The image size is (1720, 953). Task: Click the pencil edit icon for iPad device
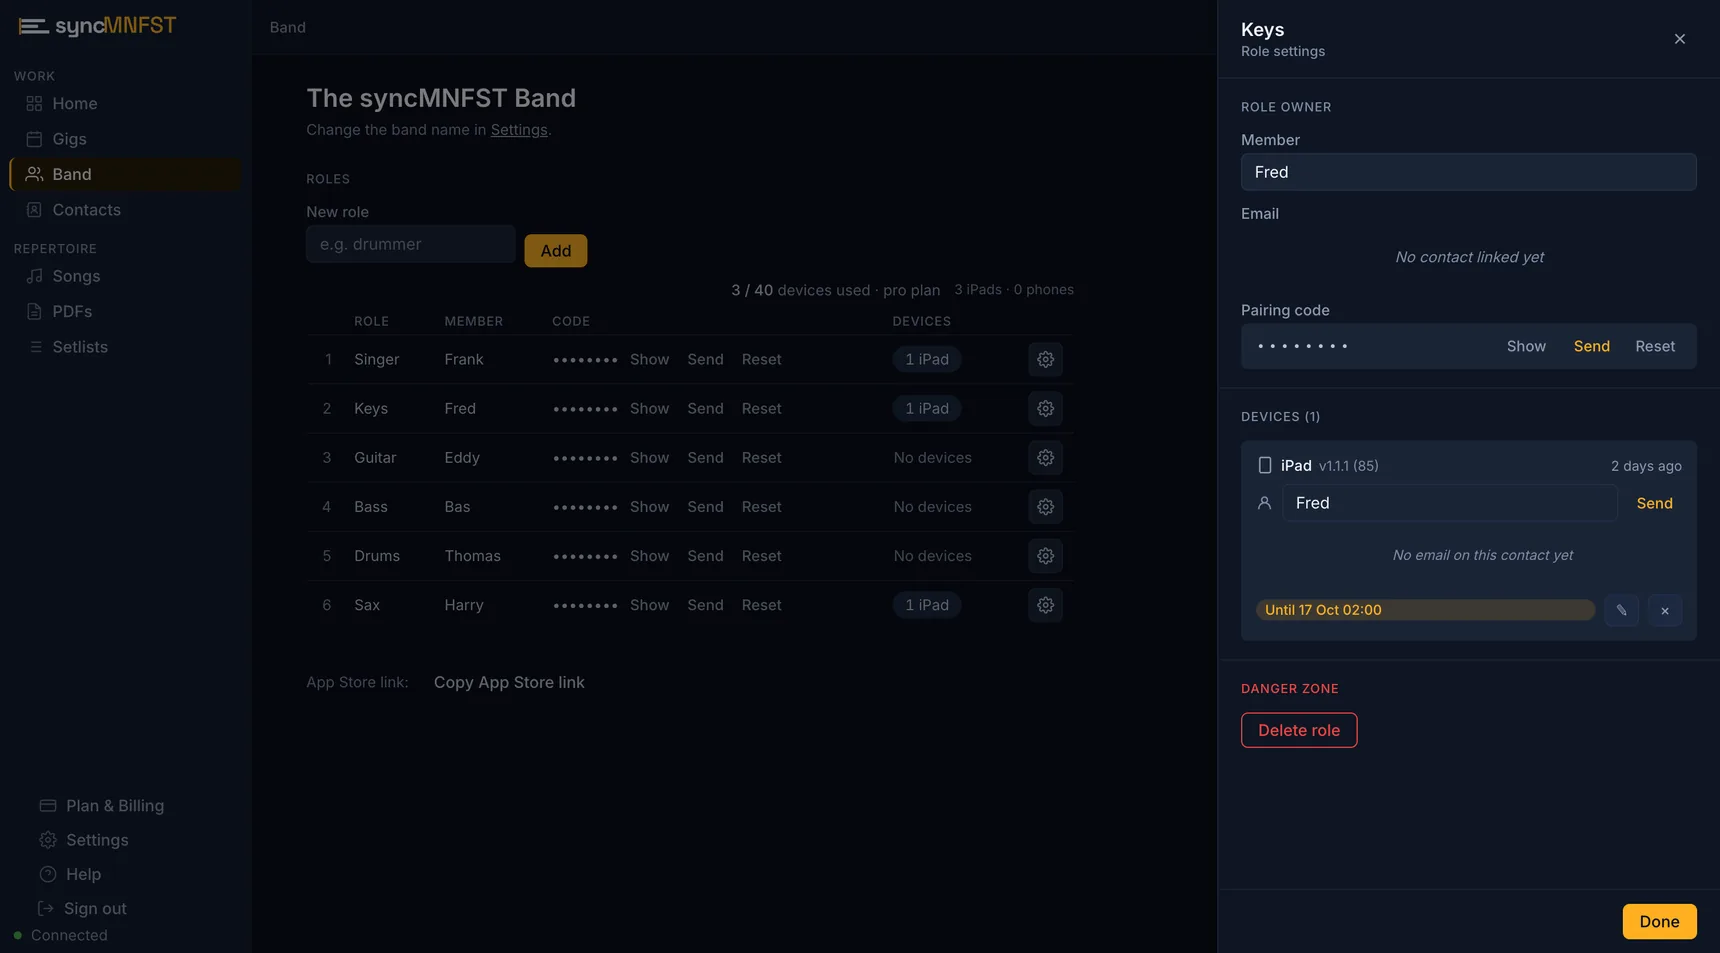coord(1621,610)
